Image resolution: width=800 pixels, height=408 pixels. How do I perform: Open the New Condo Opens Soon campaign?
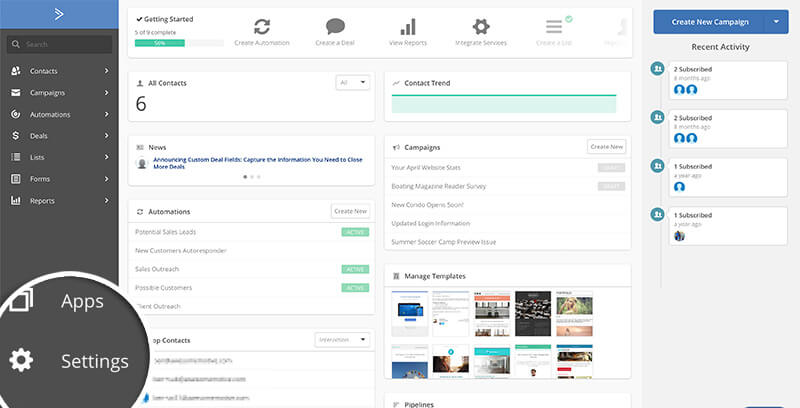[427, 205]
